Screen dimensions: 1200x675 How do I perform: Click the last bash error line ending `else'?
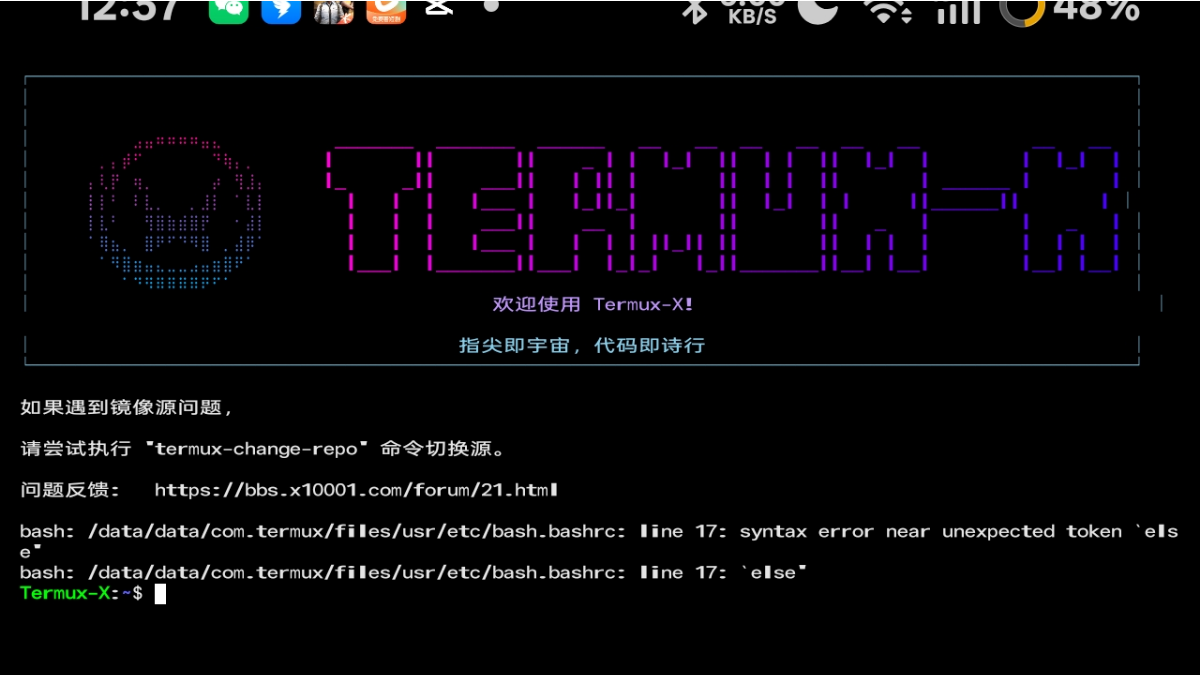(x=414, y=572)
